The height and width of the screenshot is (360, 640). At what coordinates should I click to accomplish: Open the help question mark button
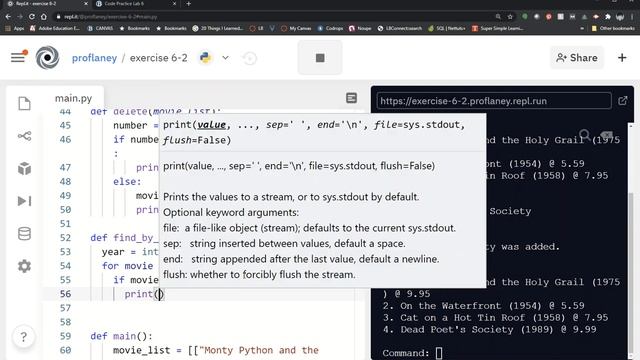click(x=24, y=337)
